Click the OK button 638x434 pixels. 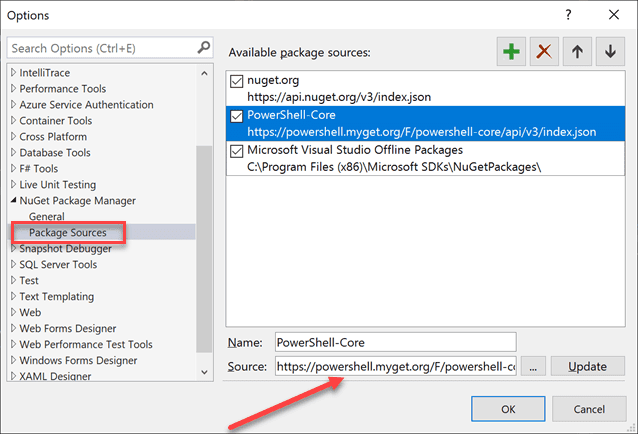pyautogui.click(x=508, y=408)
